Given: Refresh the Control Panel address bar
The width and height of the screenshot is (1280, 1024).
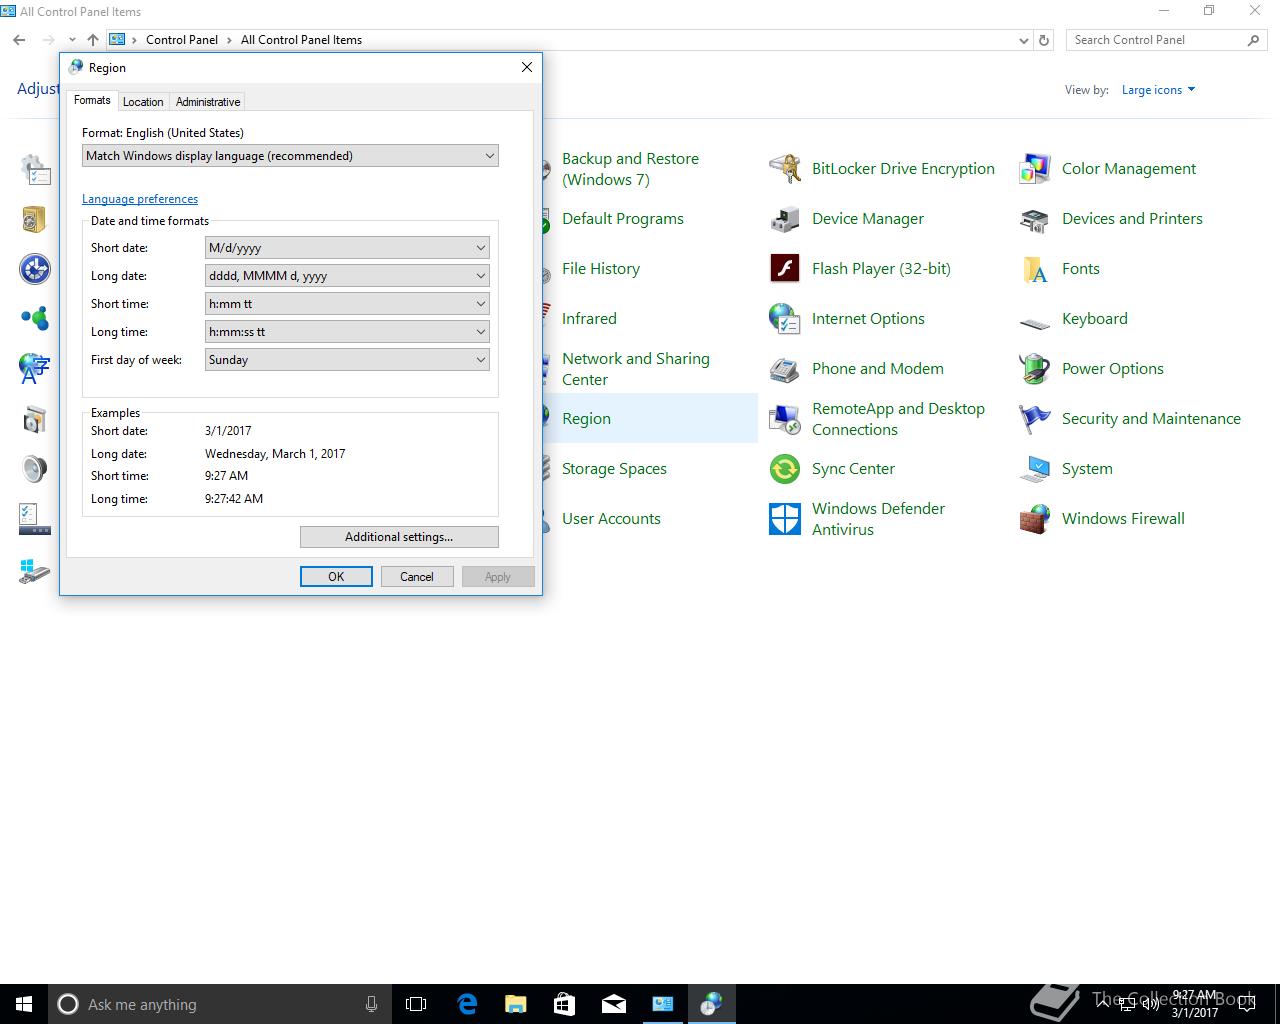Looking at the screenshot, I should click(1044, 40).
